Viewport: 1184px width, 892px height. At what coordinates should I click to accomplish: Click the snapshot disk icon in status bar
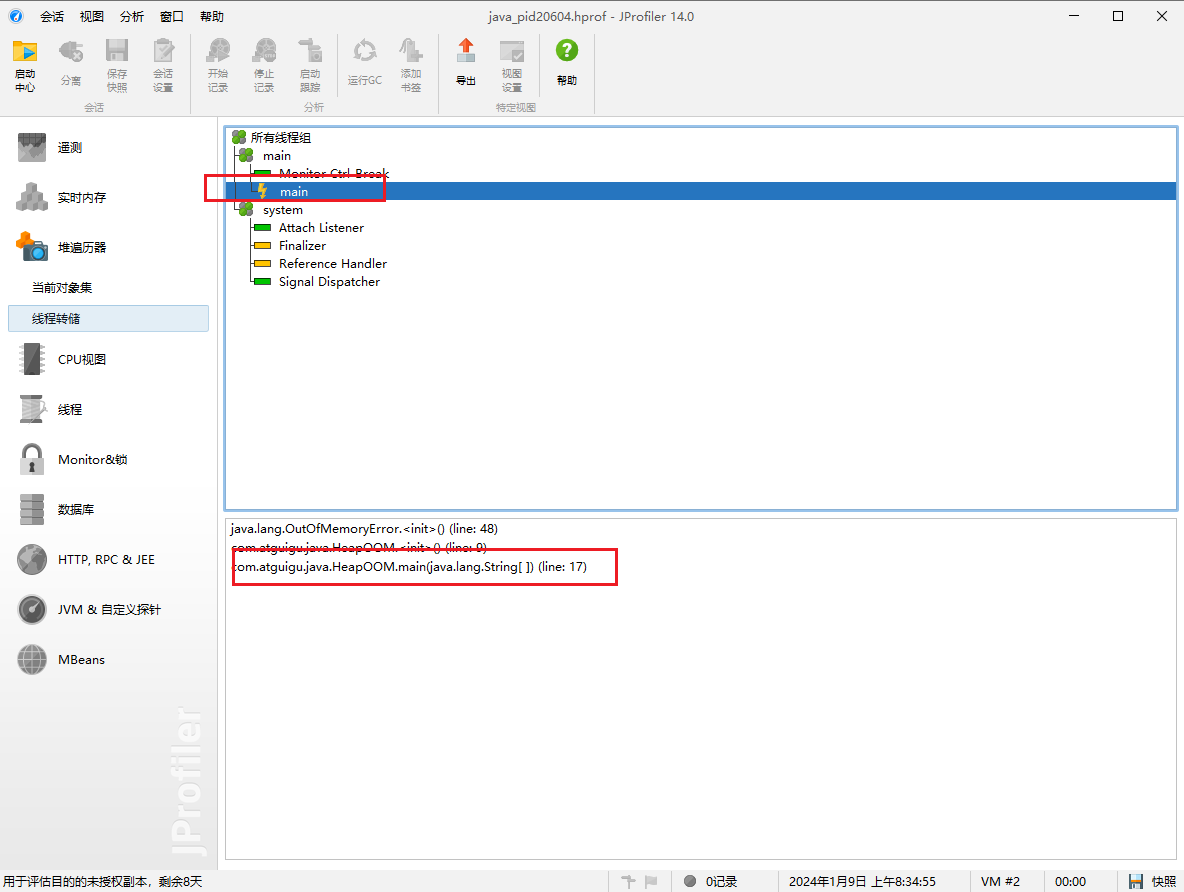[1136, 881]
